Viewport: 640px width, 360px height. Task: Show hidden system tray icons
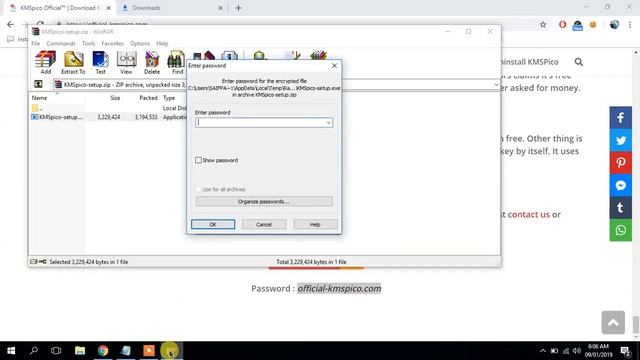click(x=542, y=351)
